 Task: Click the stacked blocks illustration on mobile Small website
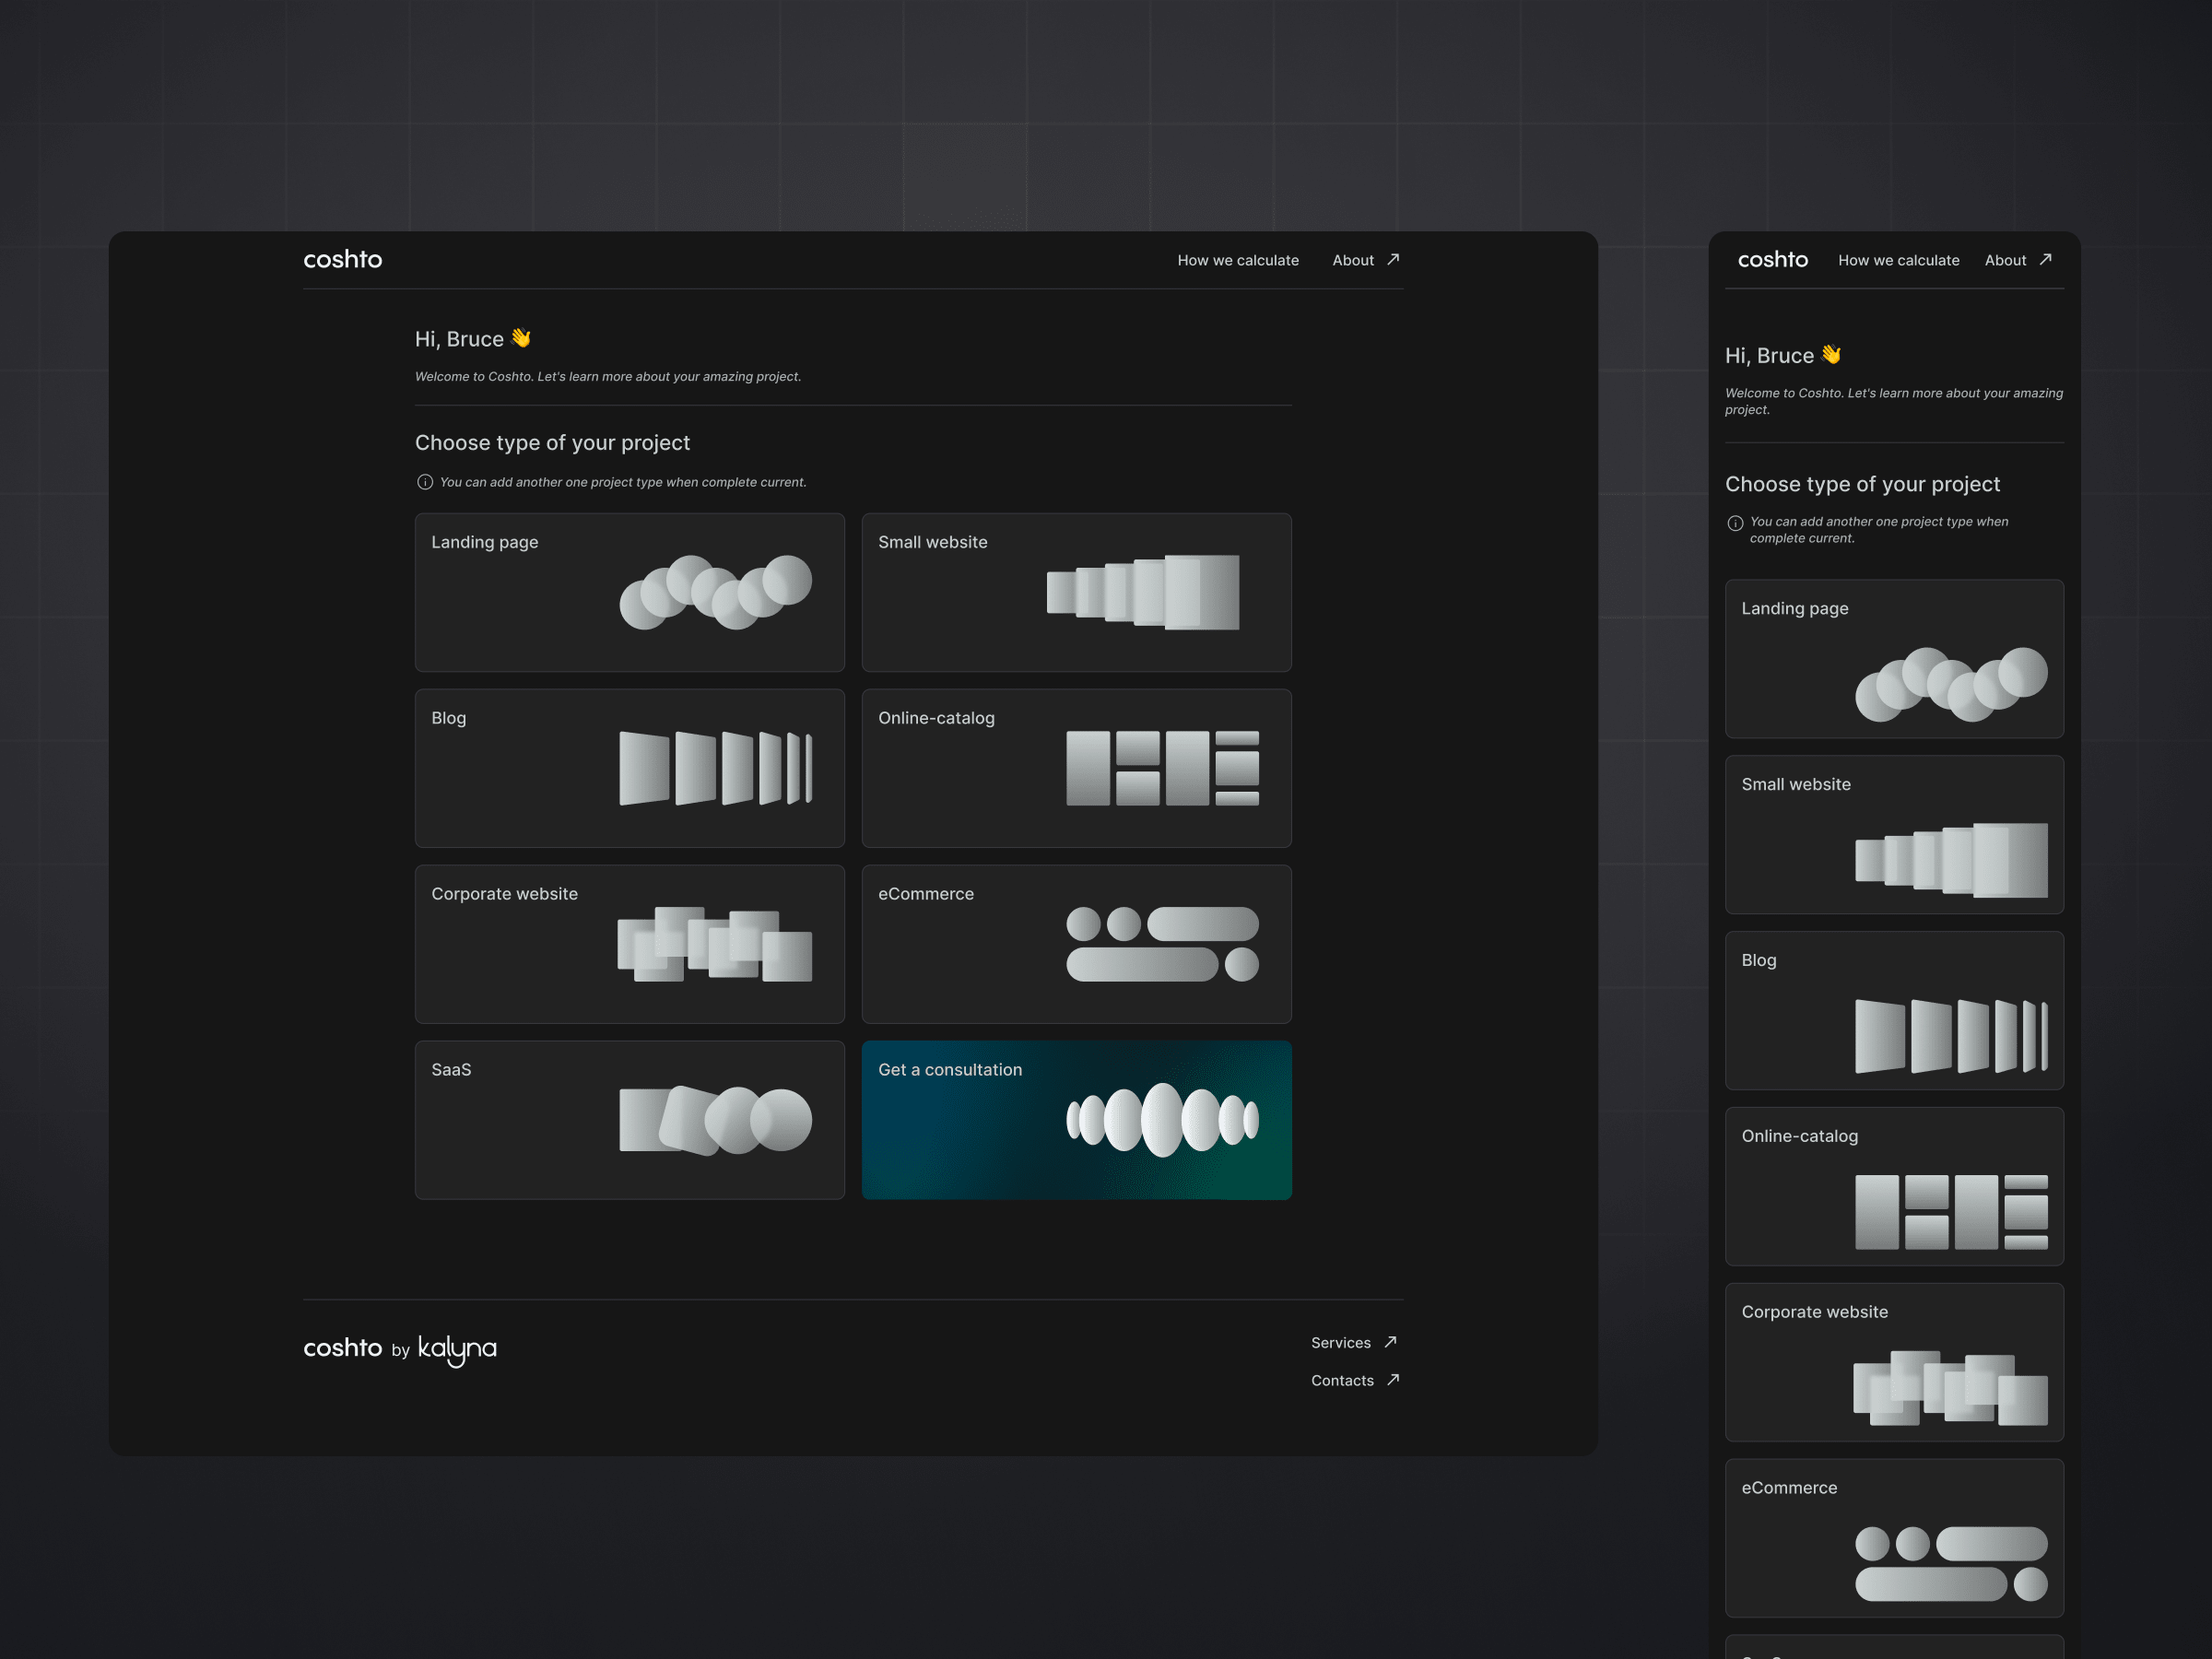pyautogui.click(x=1952, y=860)
